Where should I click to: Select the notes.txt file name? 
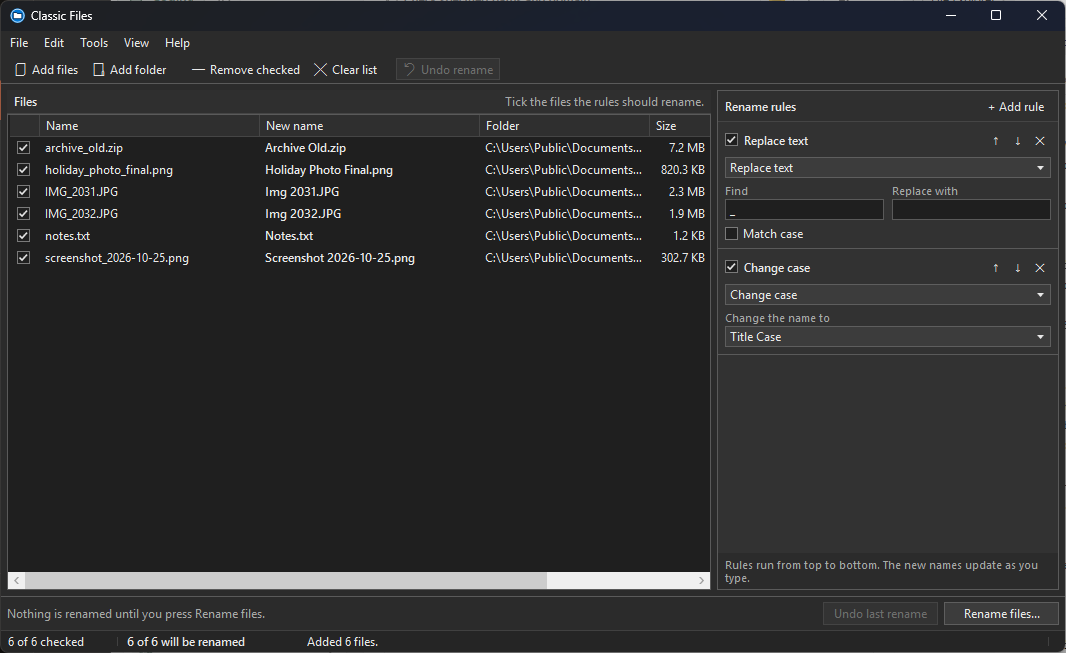[67, 236]
